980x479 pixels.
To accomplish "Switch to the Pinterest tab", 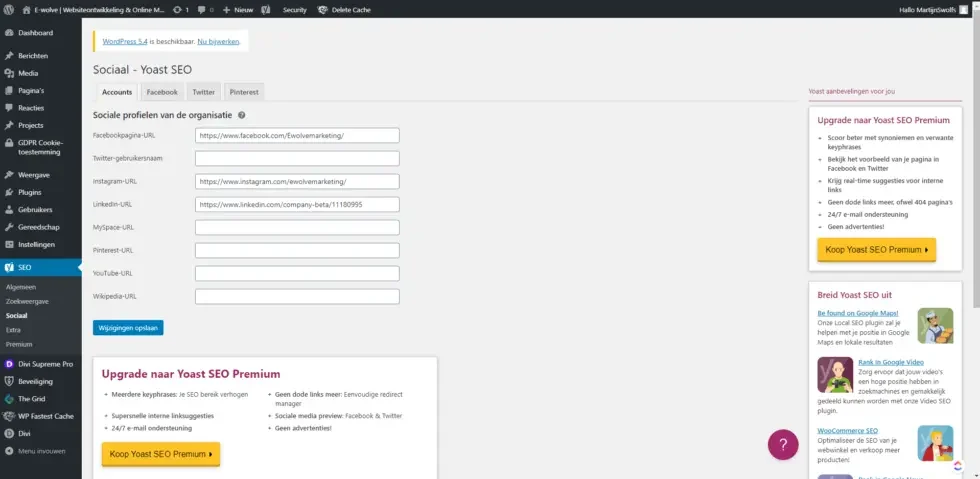I will coord(244,92).
